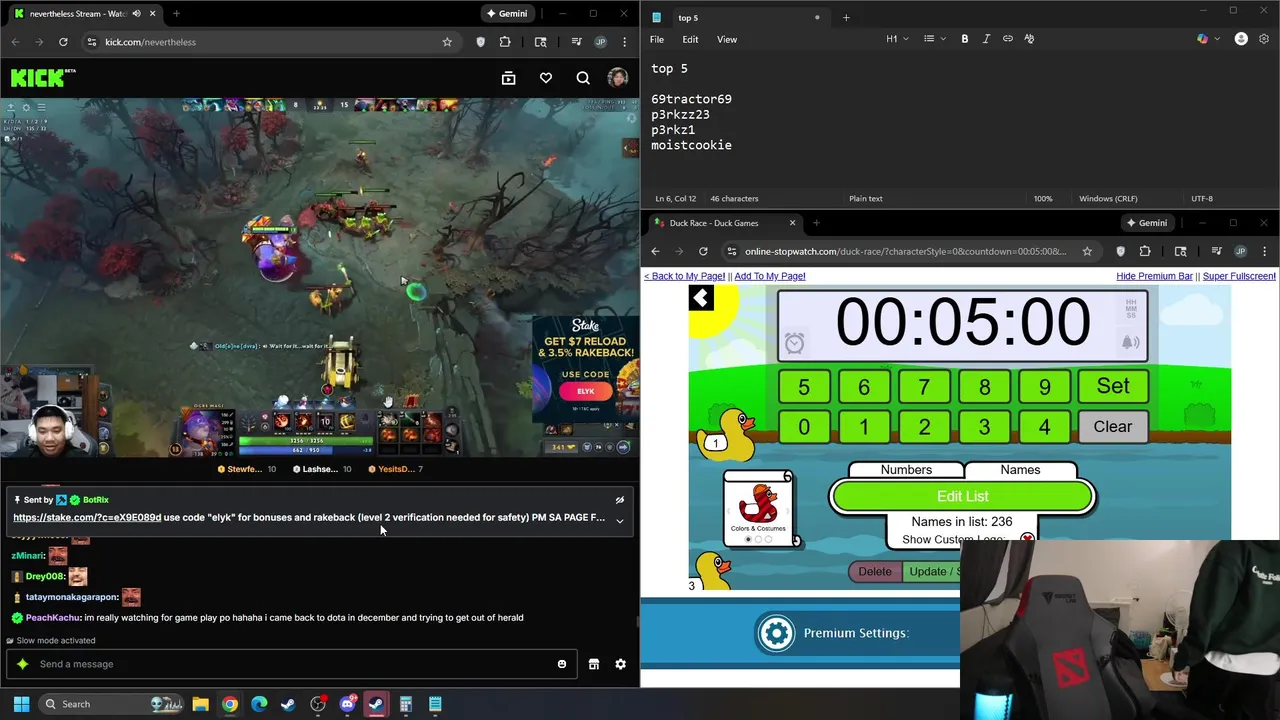The image size is (1280, 720).
Task: Open the Windows Start menu
Action: pyautogui.click(x=21, y=704)
